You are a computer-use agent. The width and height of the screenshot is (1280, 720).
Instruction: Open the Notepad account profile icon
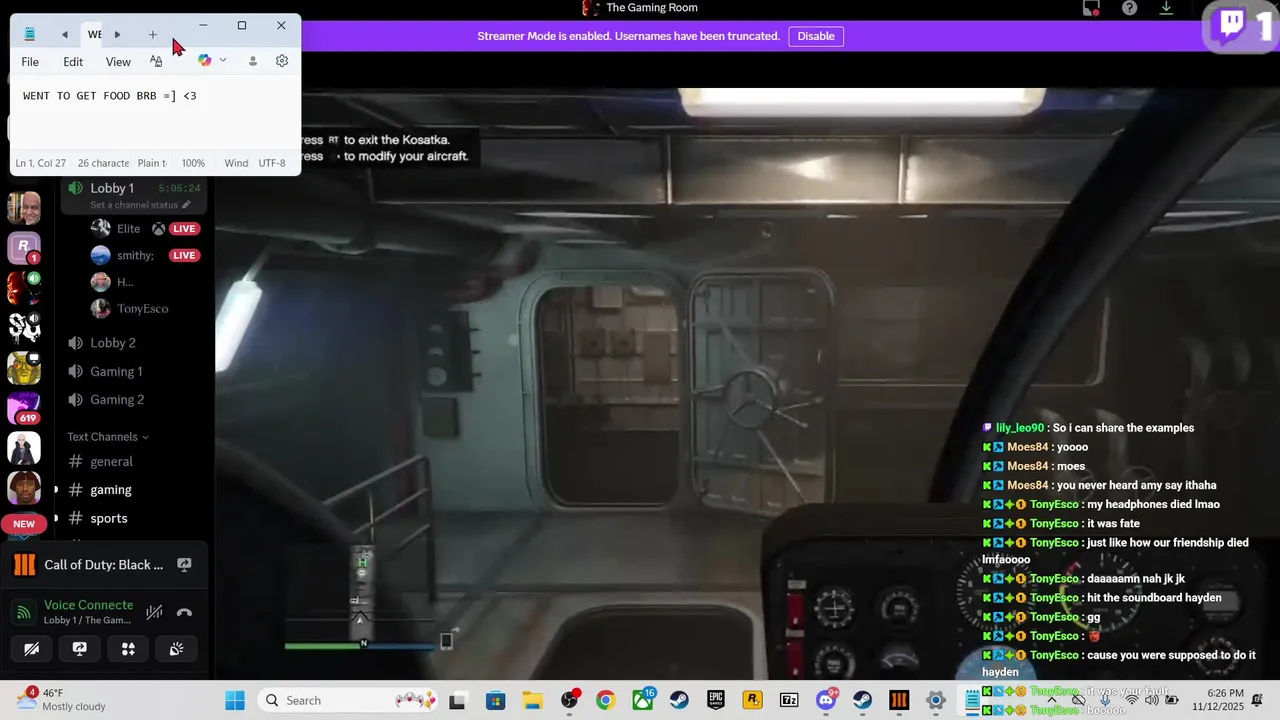(253, 61)
